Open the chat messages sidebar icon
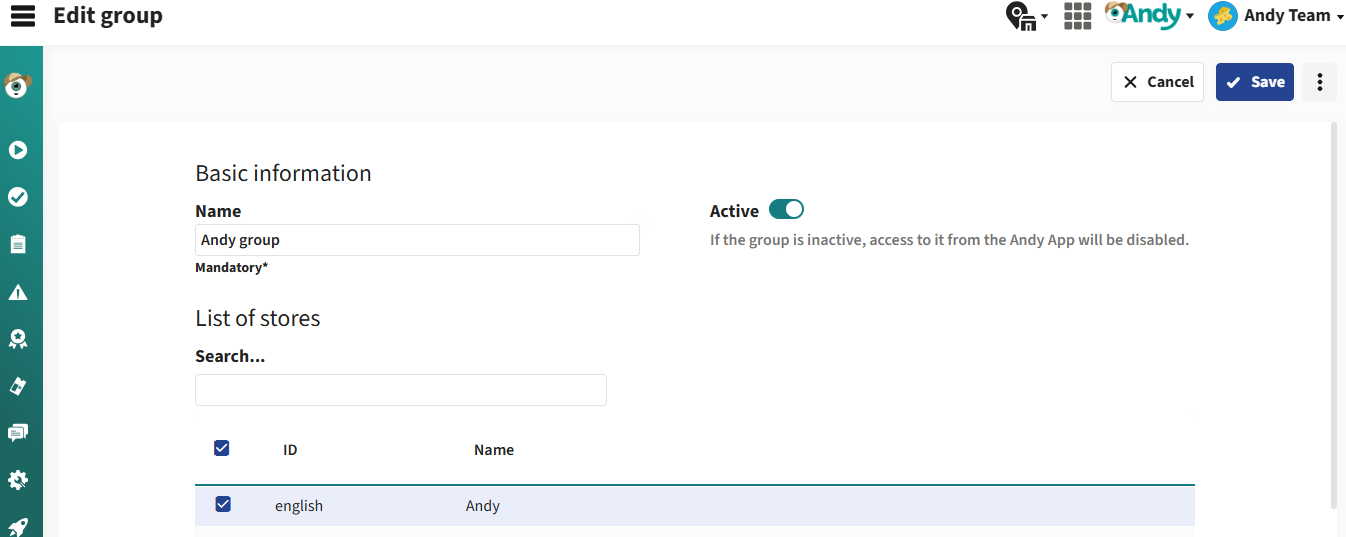 click(18, 433)
